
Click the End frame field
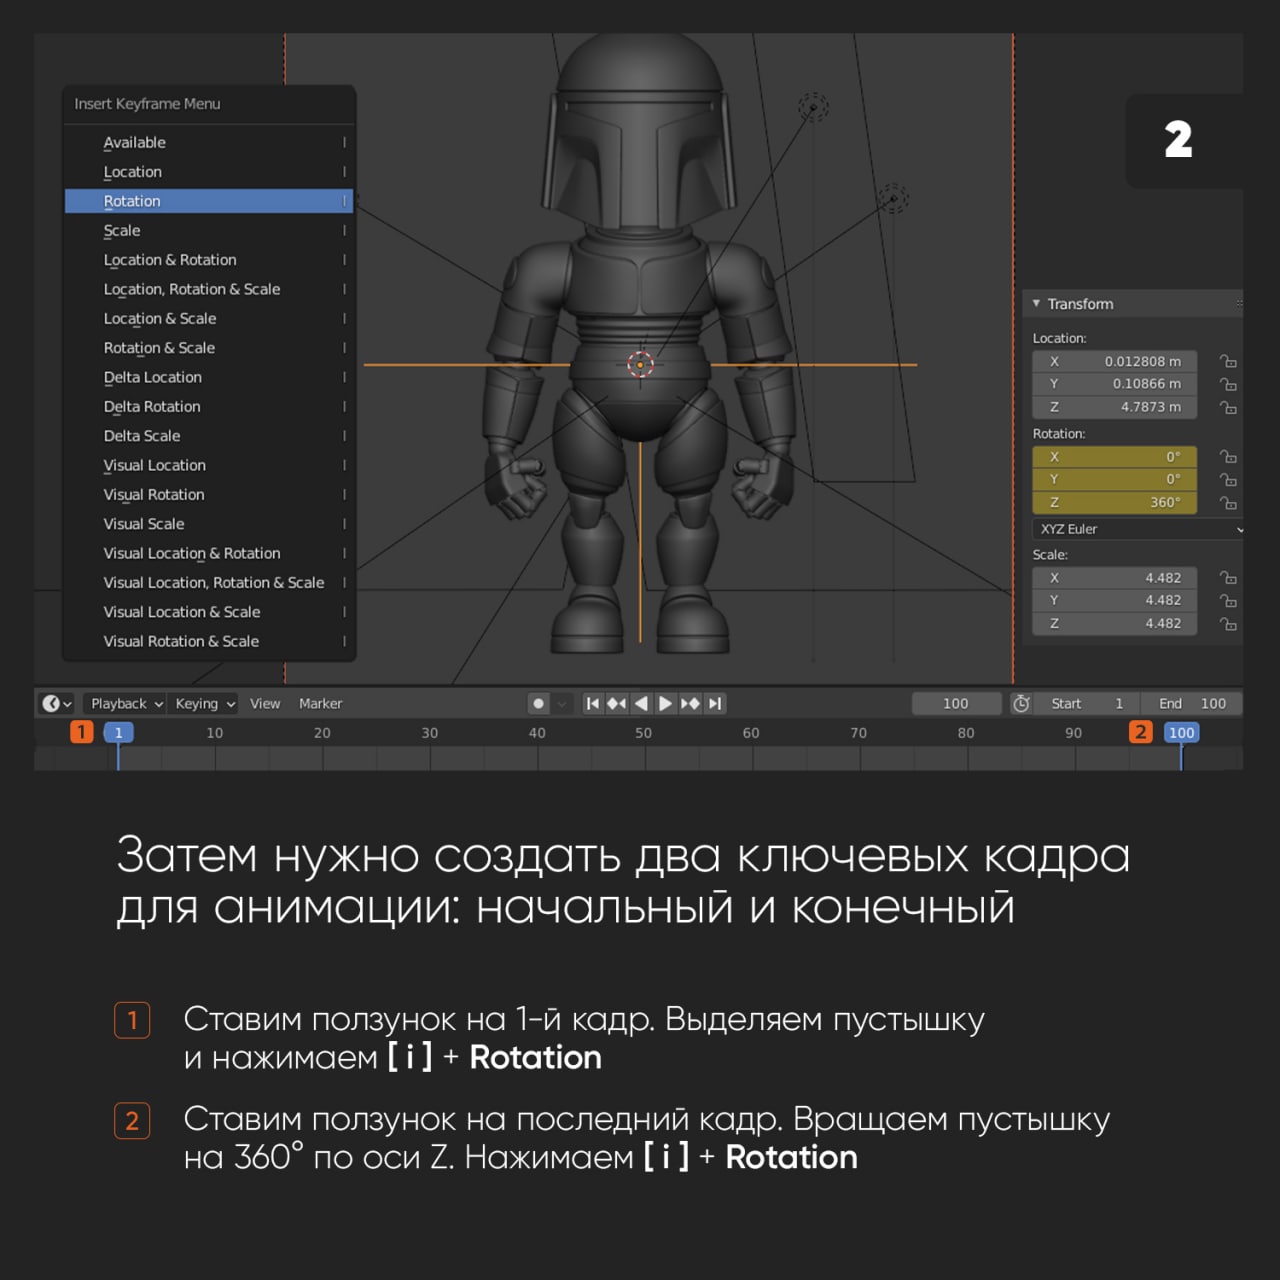click(1191, 704)
